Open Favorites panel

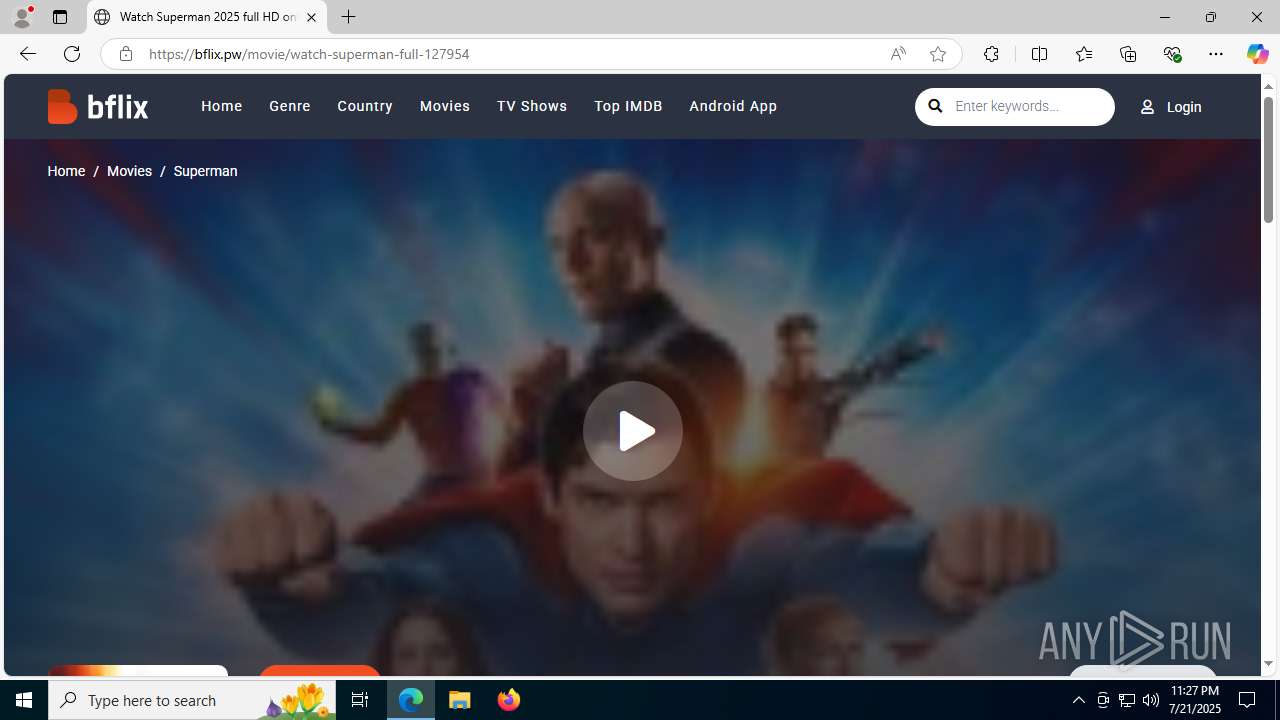point(1083,54)
